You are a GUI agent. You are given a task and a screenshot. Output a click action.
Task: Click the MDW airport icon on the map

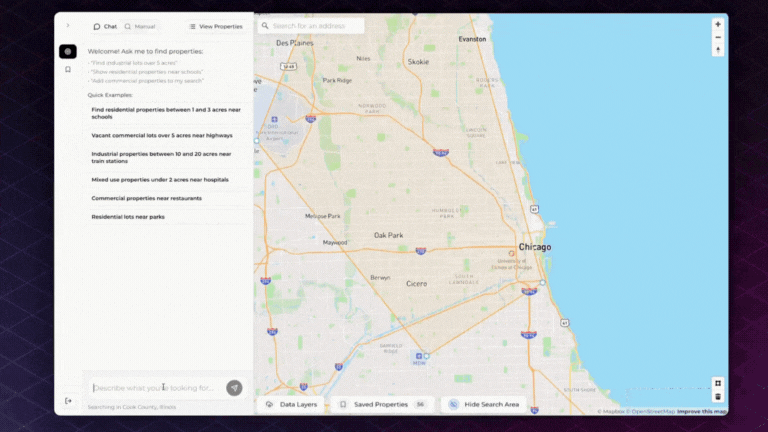click(x=419, y=356)
